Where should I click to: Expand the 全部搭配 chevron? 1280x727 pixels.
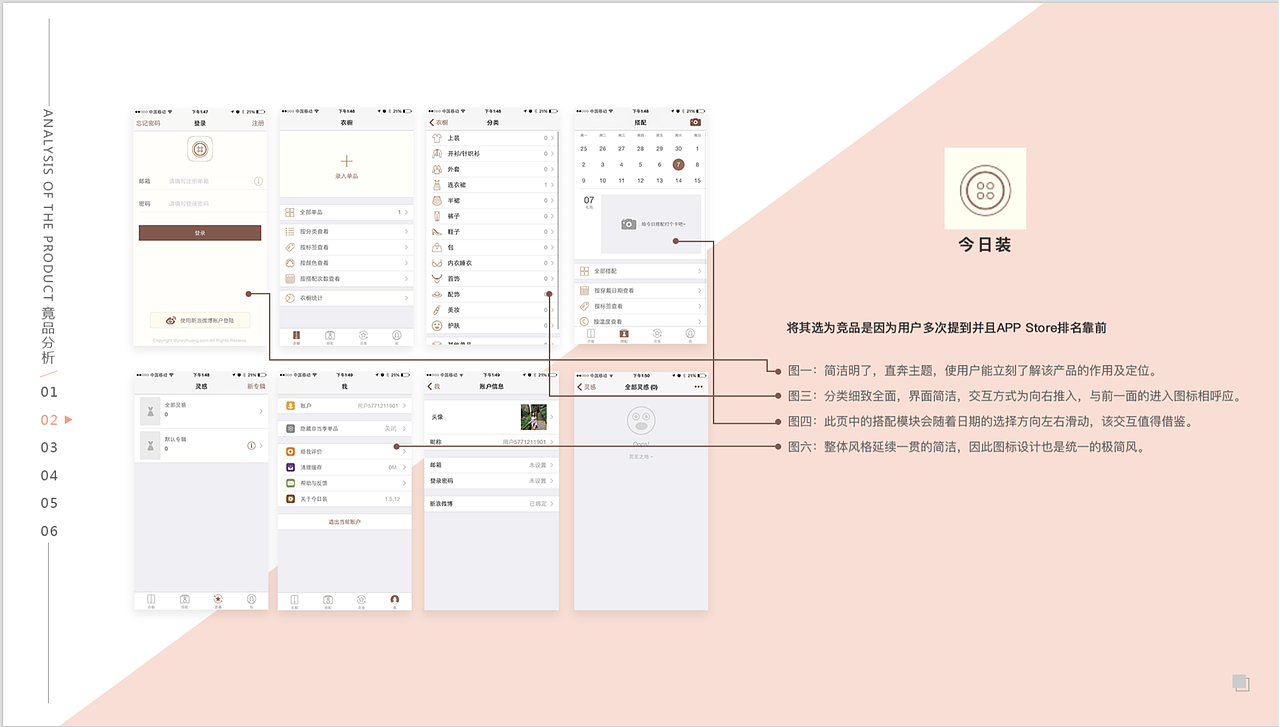[701, 271]
